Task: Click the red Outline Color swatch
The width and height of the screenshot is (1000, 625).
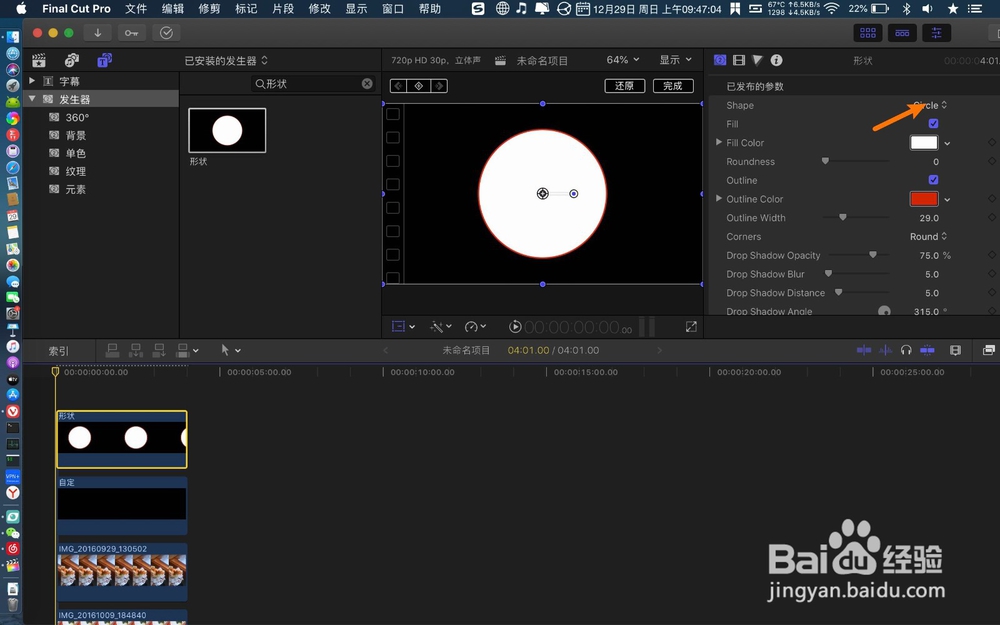Action: (x=923, y=199)
